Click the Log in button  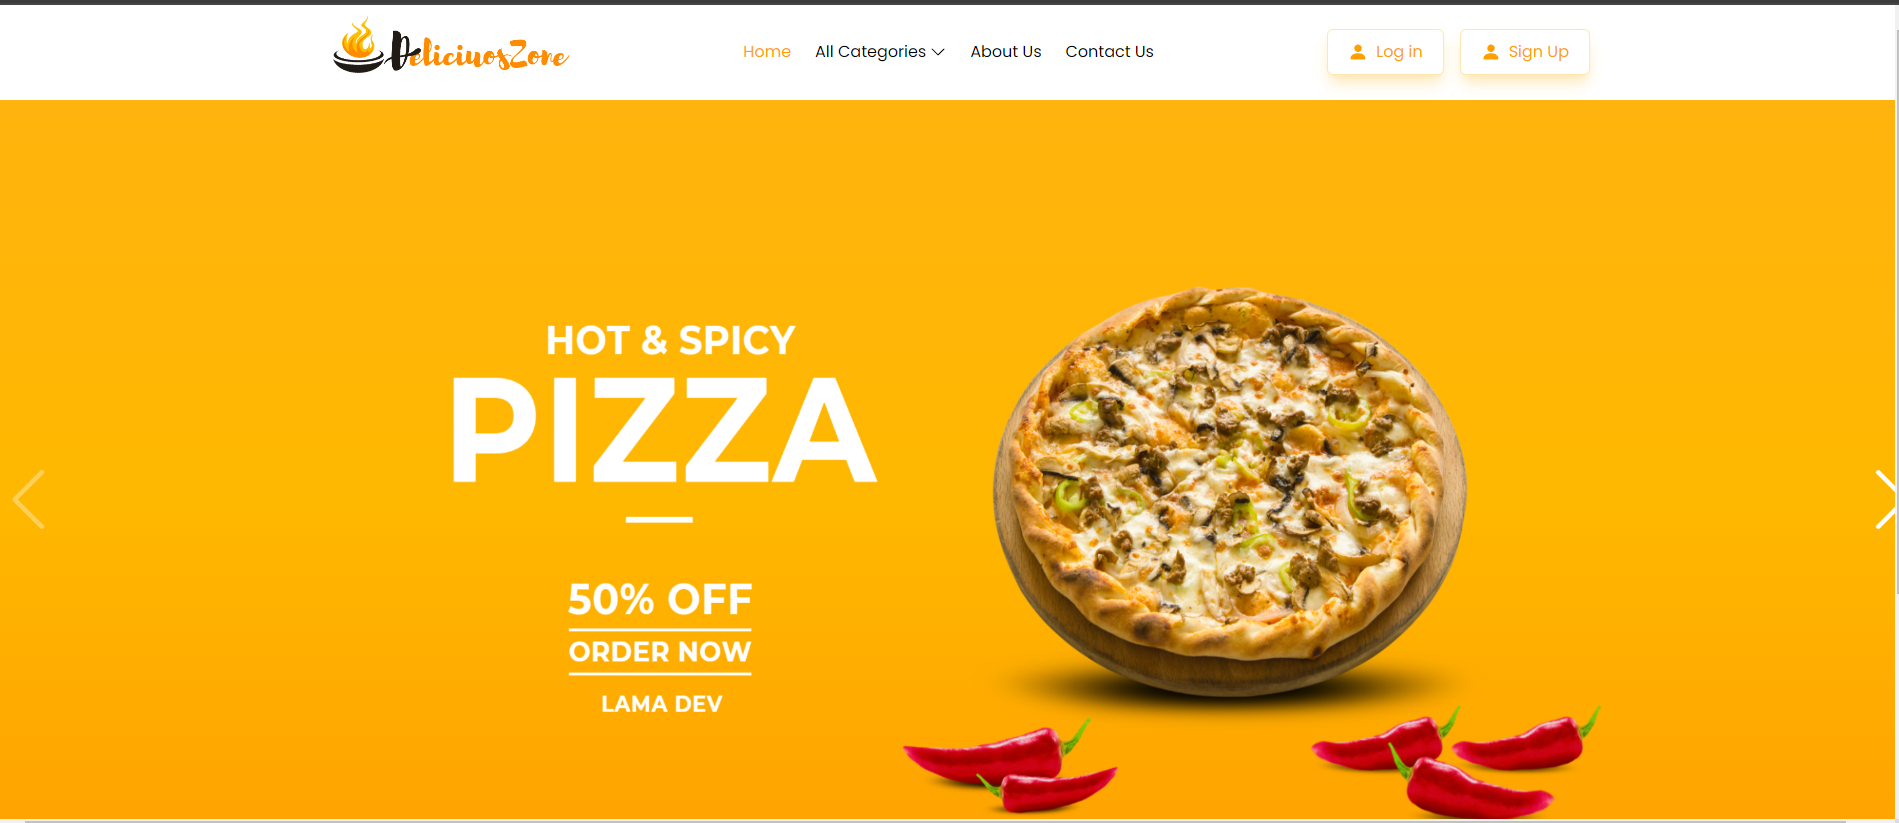(x=1385, y=52)
